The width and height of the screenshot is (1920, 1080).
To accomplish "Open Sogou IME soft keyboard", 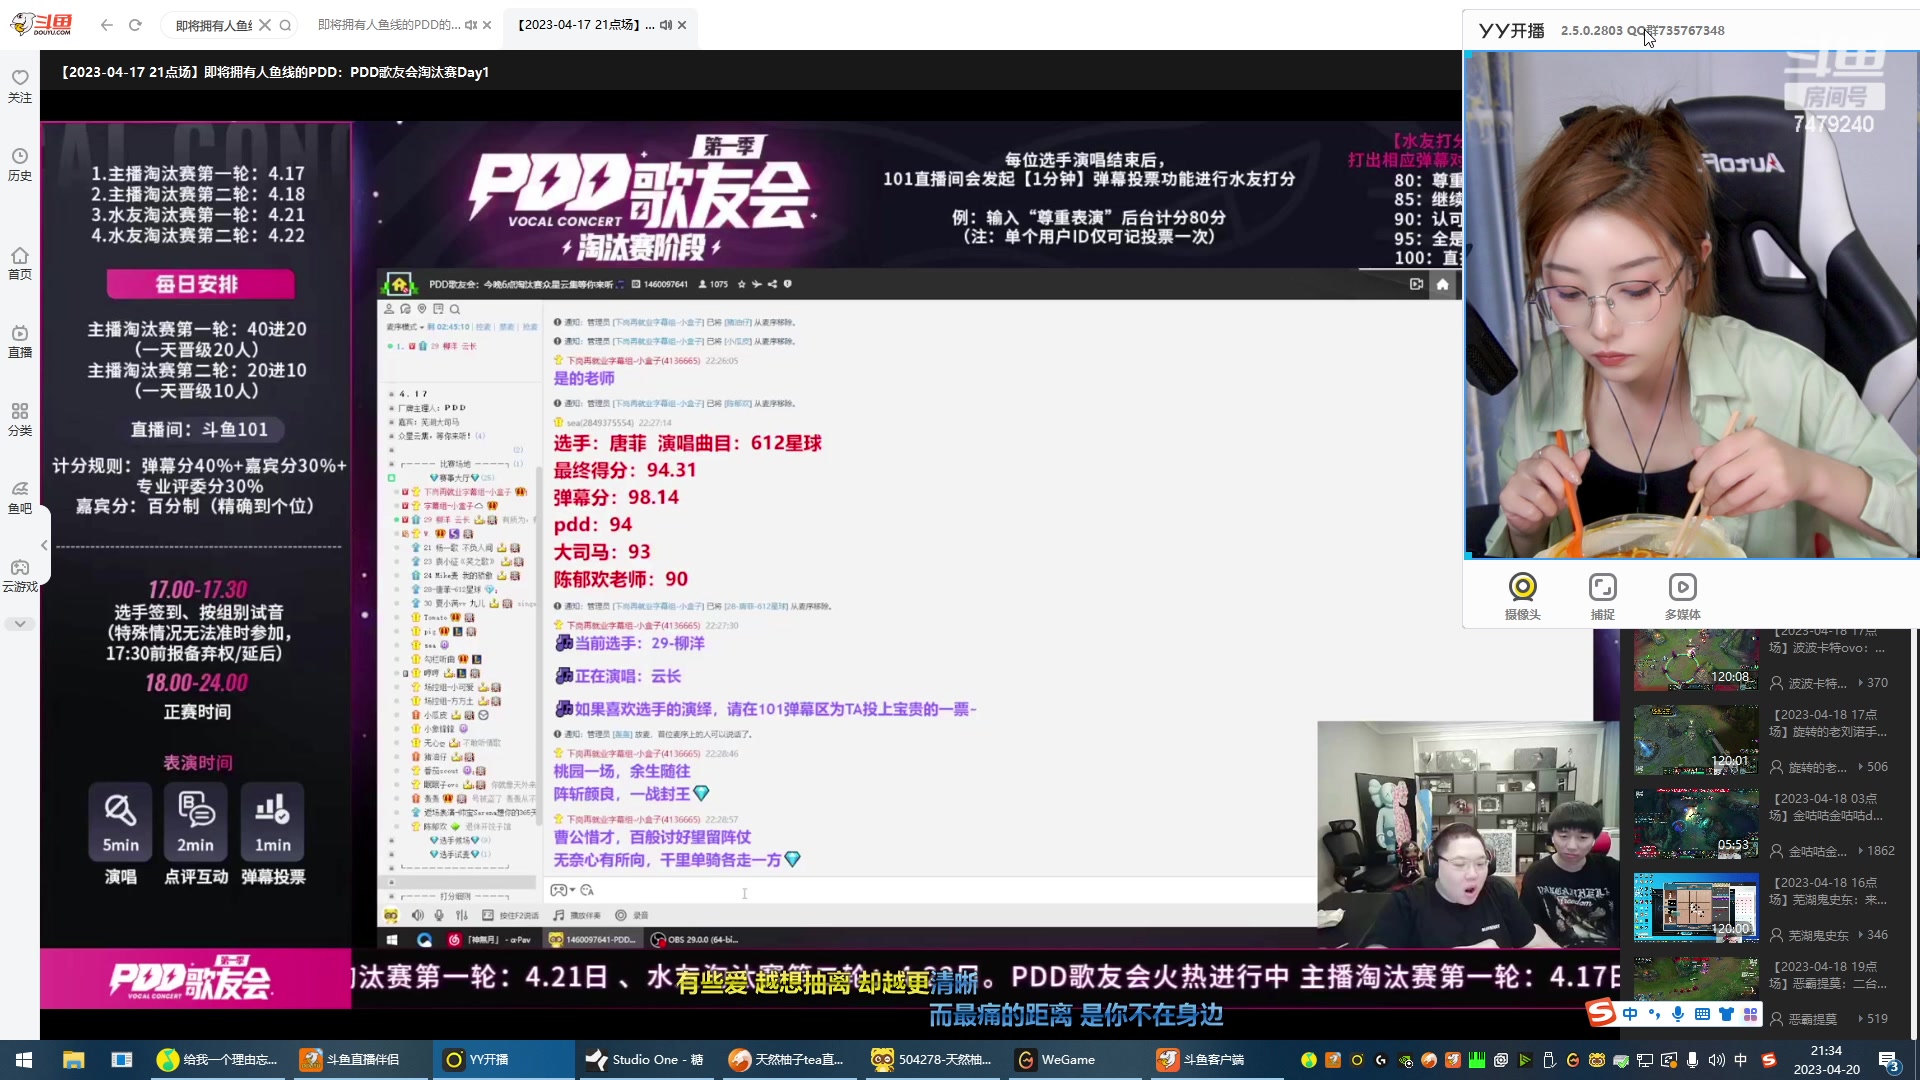I will (x=1702, y=1014).
